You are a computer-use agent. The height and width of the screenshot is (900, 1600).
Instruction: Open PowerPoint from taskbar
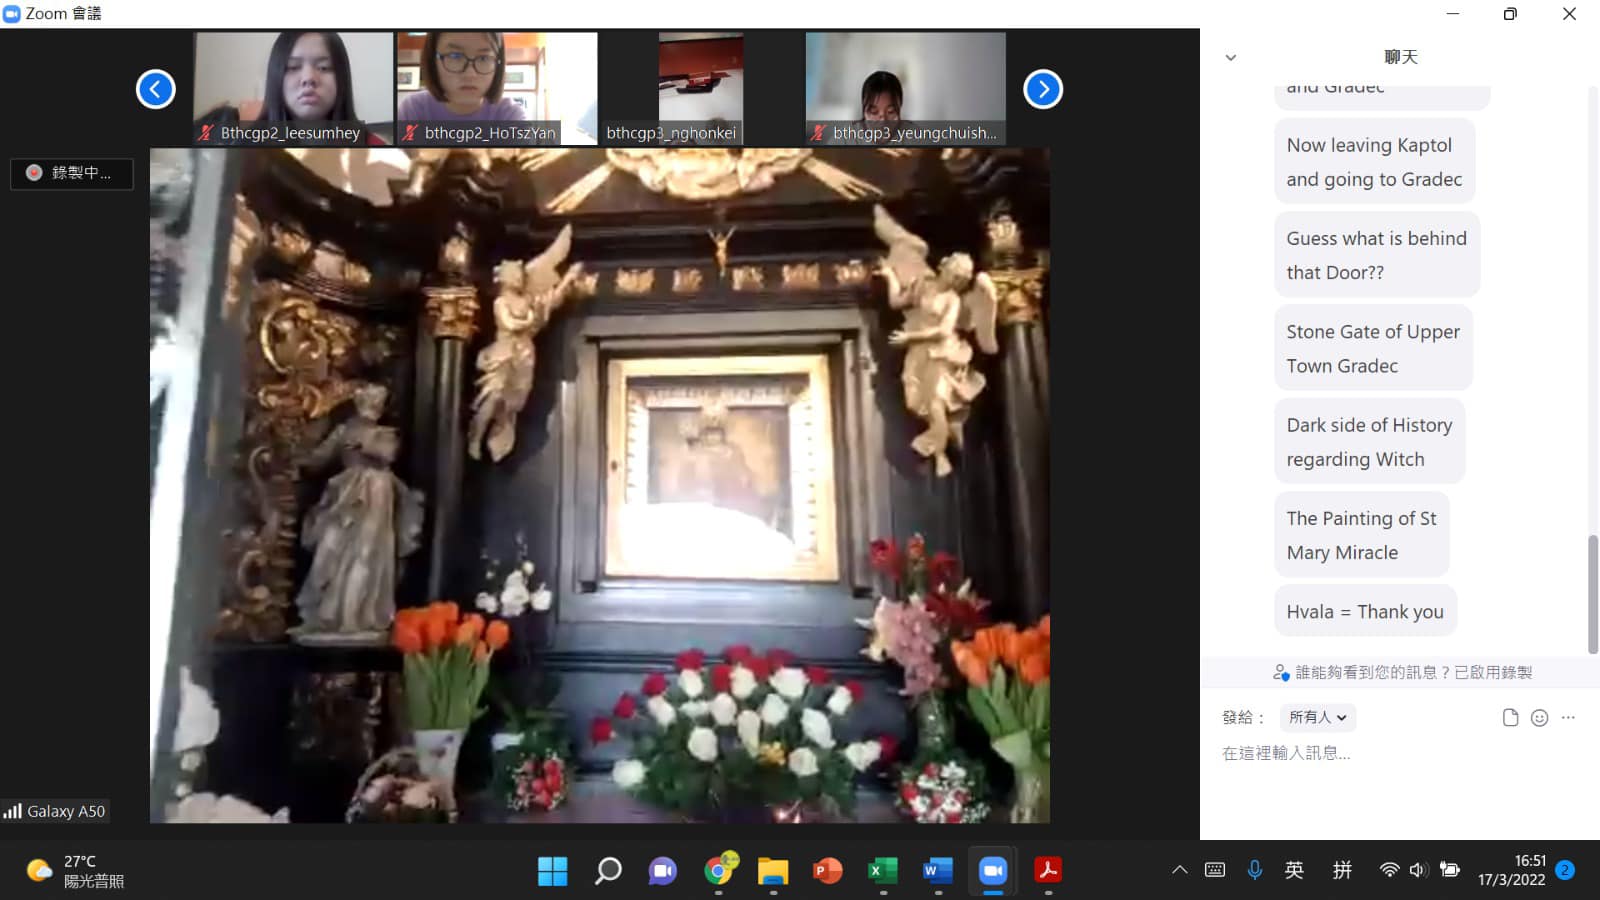point(828,871)
